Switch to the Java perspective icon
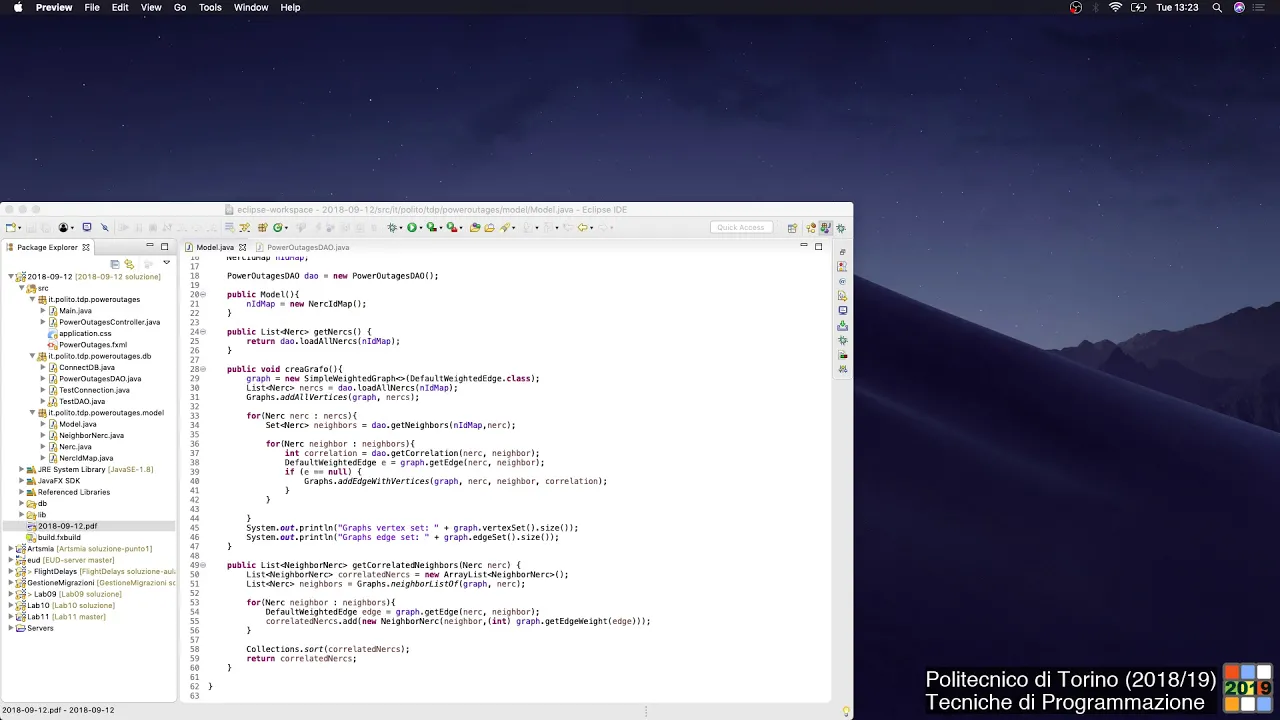Screen dimensions: 1280x720 pos(825,228)
